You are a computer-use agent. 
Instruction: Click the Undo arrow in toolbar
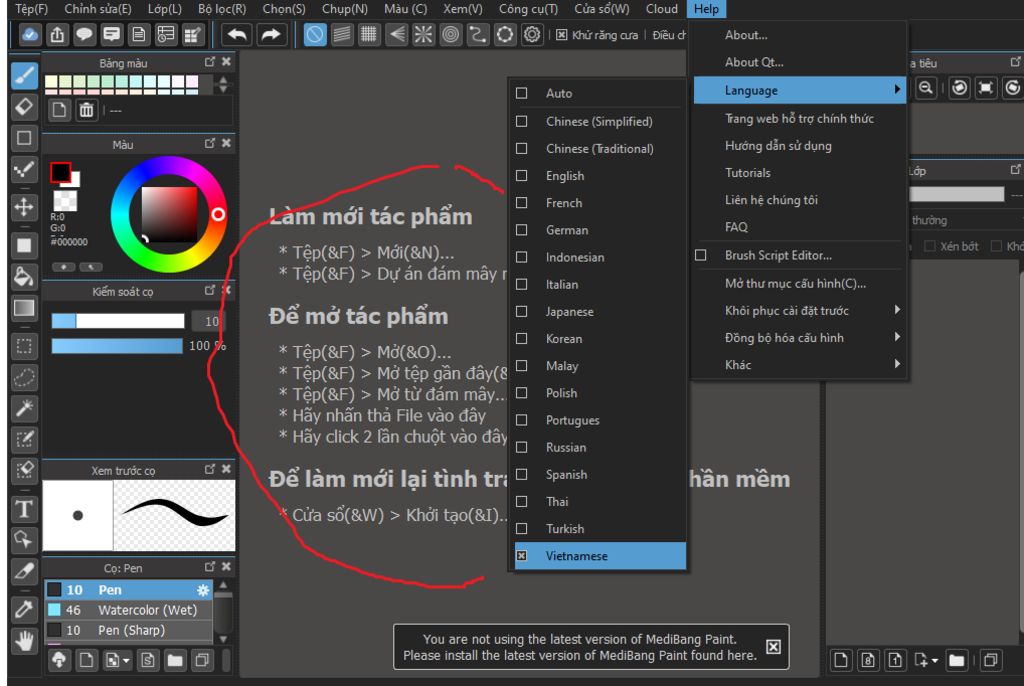click(237, 35)
